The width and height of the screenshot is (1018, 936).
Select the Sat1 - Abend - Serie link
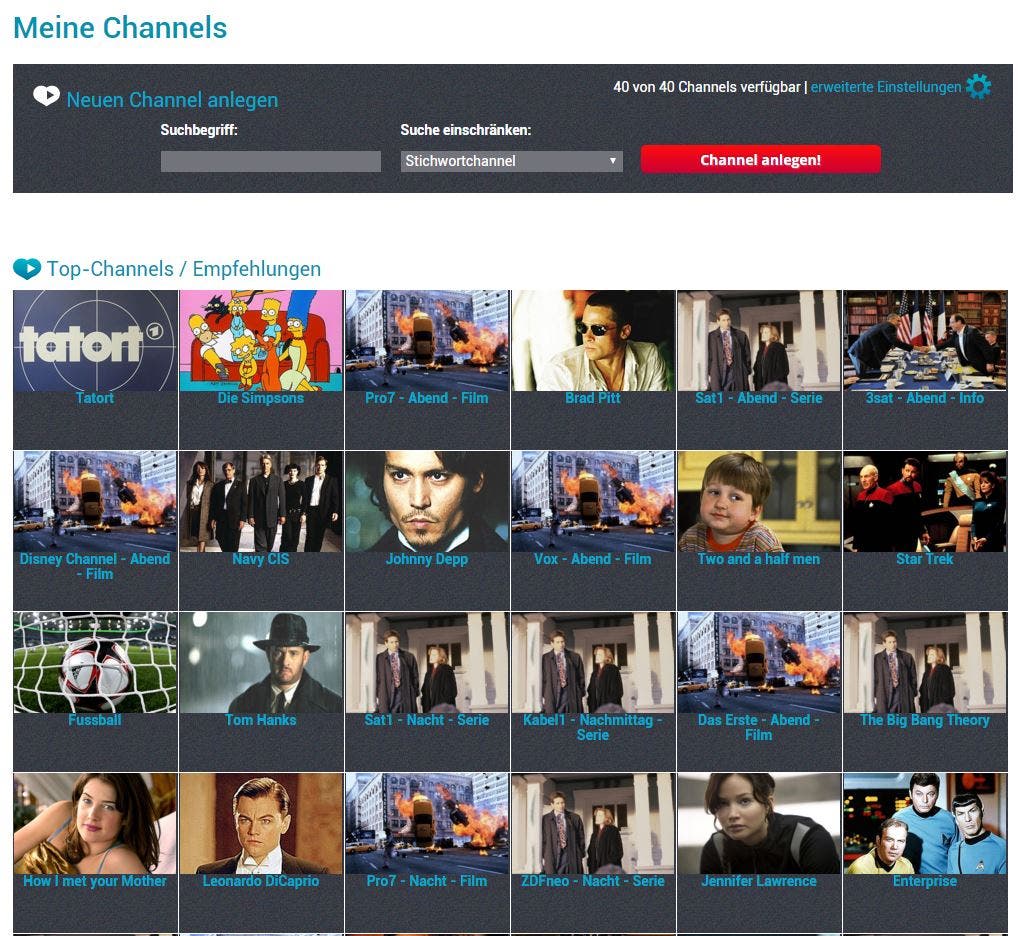(x=758, y=398)
